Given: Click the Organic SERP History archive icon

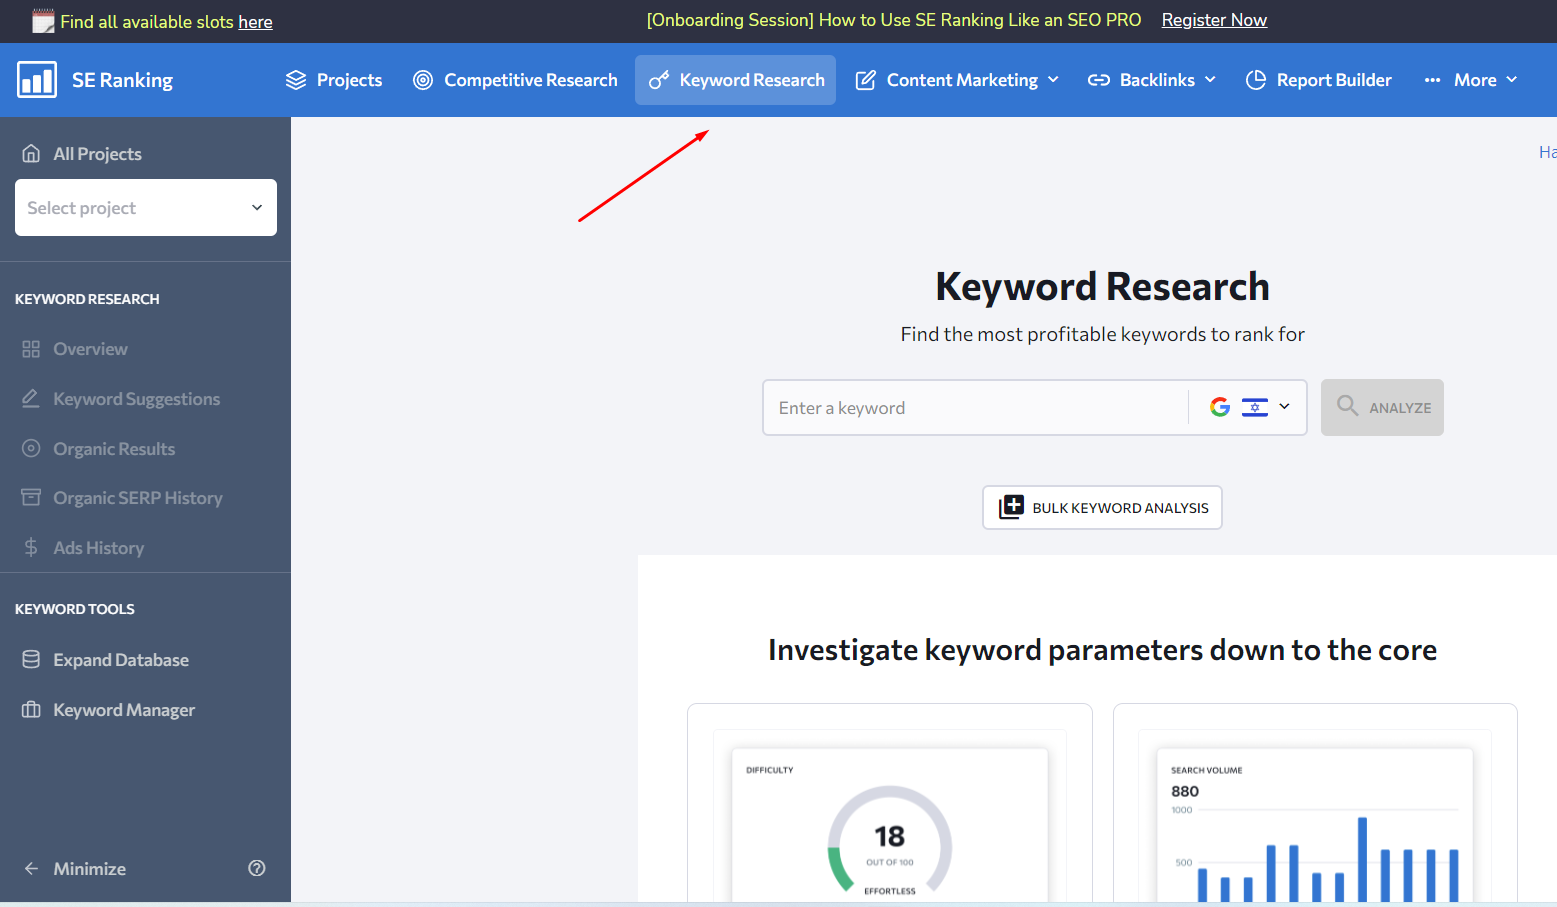Looking at the screenshot, I should click(31, 497).
